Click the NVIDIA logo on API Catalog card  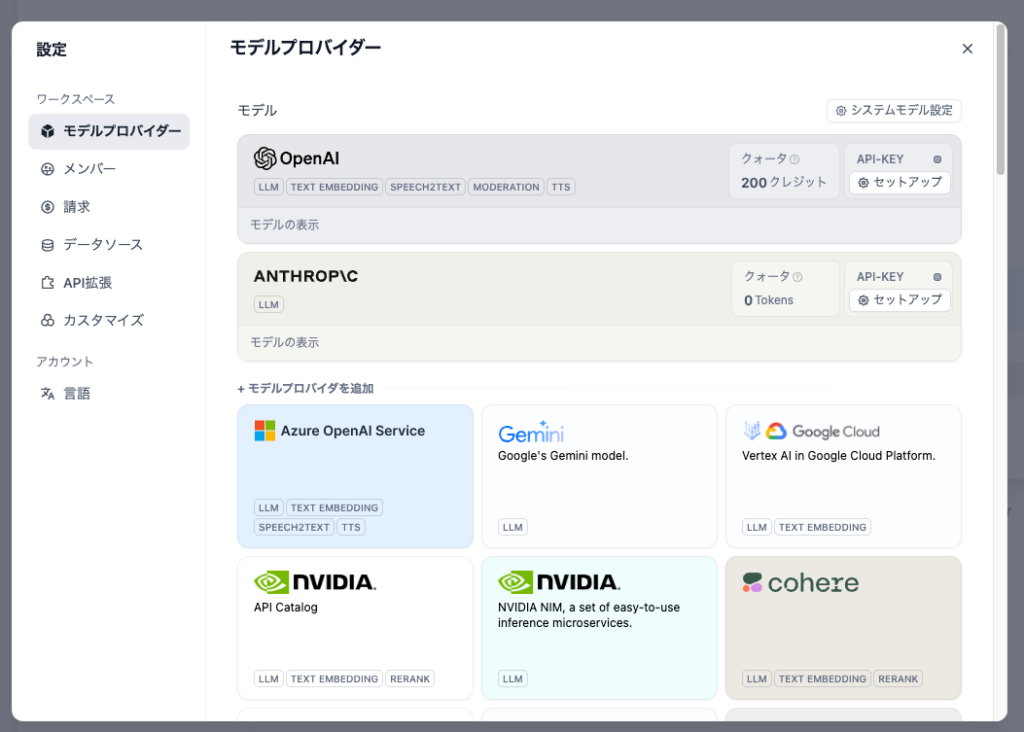(315, 582)
